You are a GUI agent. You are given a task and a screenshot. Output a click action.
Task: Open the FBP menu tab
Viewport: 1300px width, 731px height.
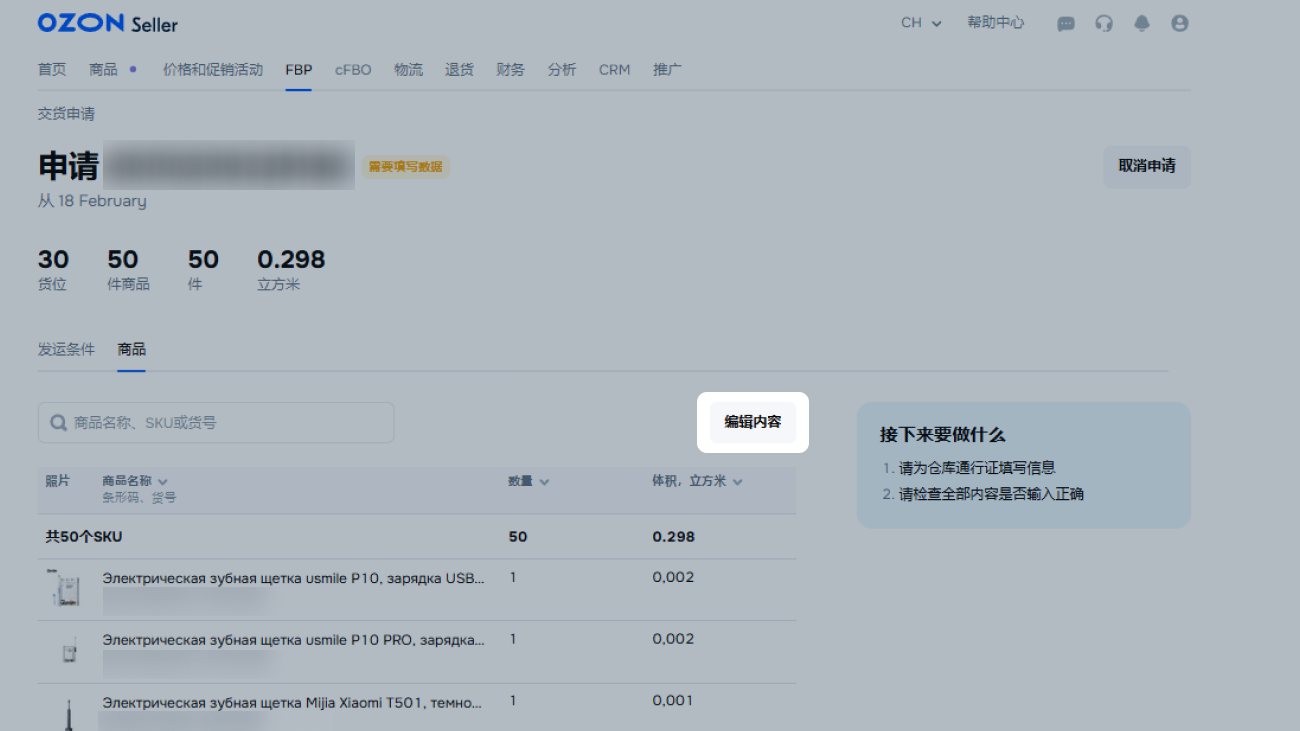pos(298,70)
